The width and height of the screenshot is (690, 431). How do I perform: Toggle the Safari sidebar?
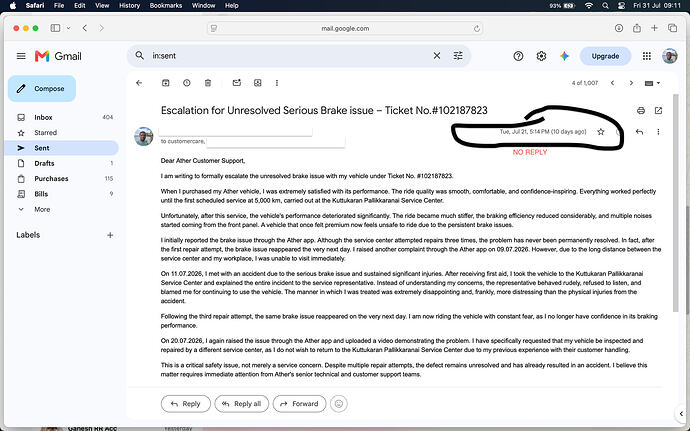pyautogui.click(x=55, y=28)
